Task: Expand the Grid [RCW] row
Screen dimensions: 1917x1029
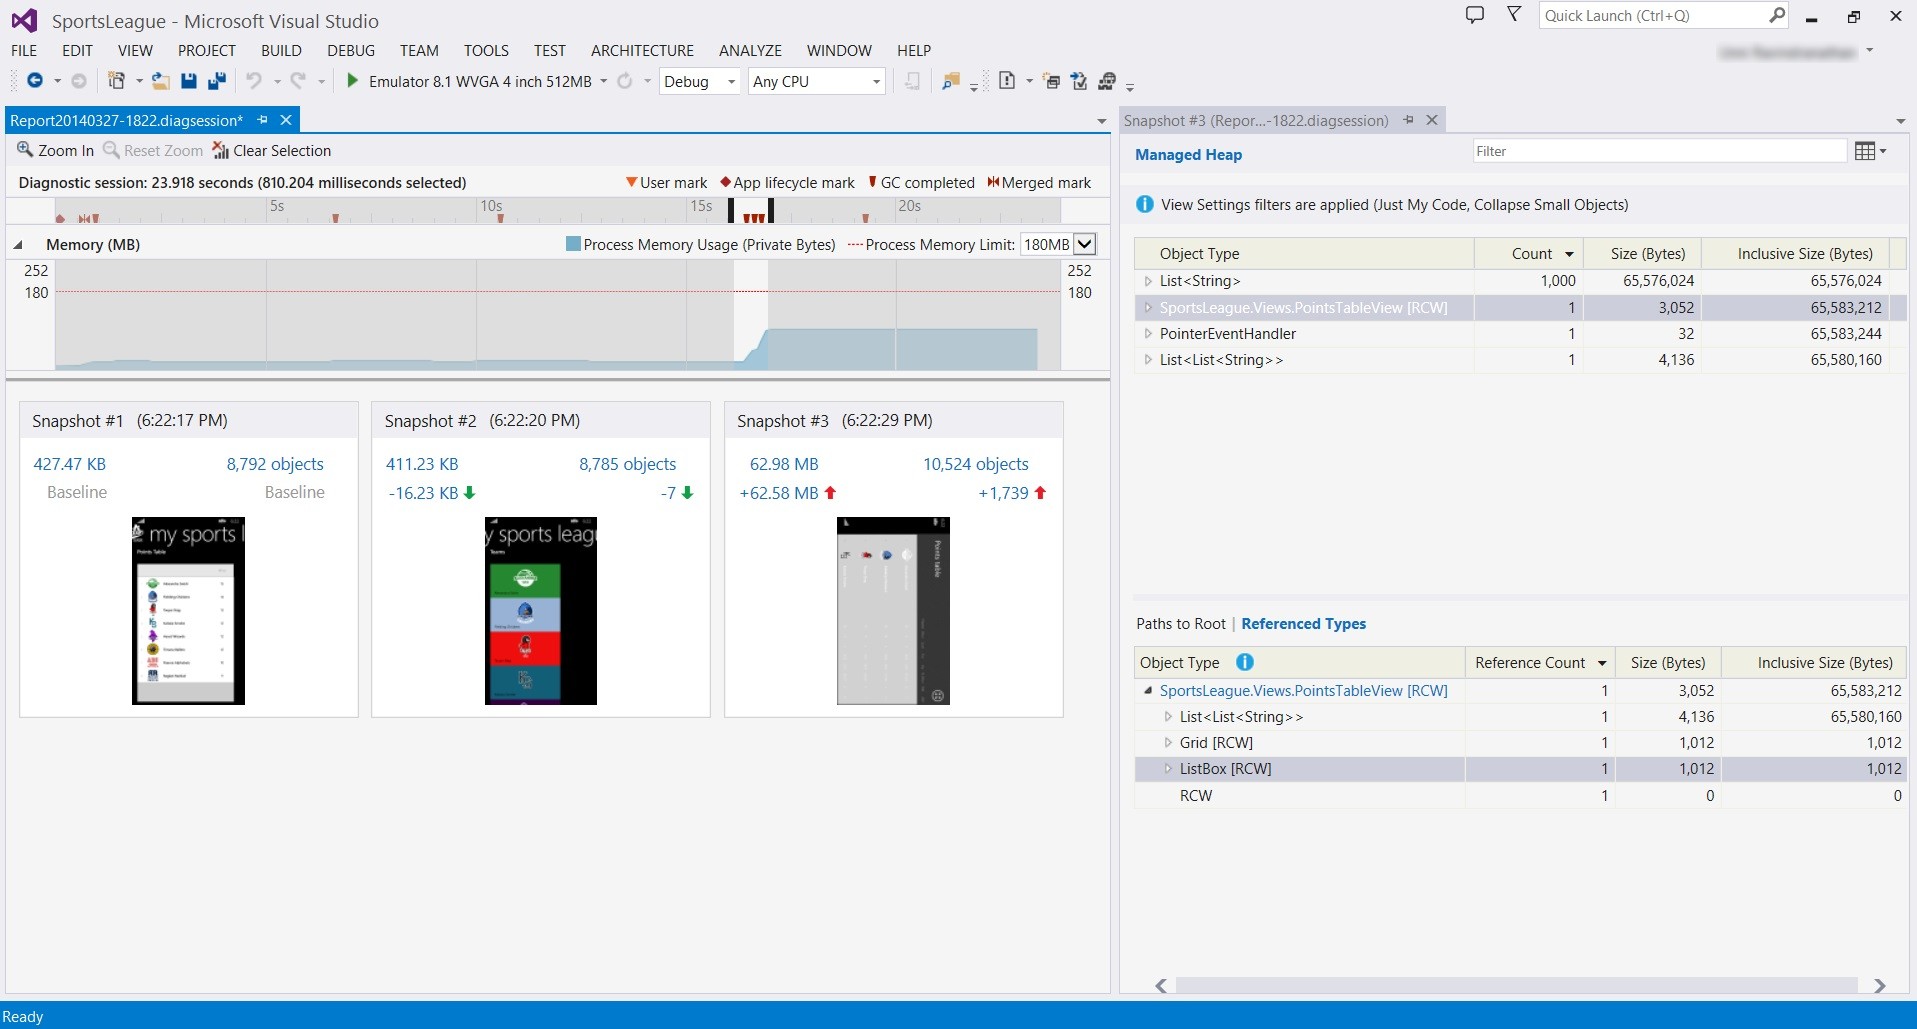Action: (1168, 743)
